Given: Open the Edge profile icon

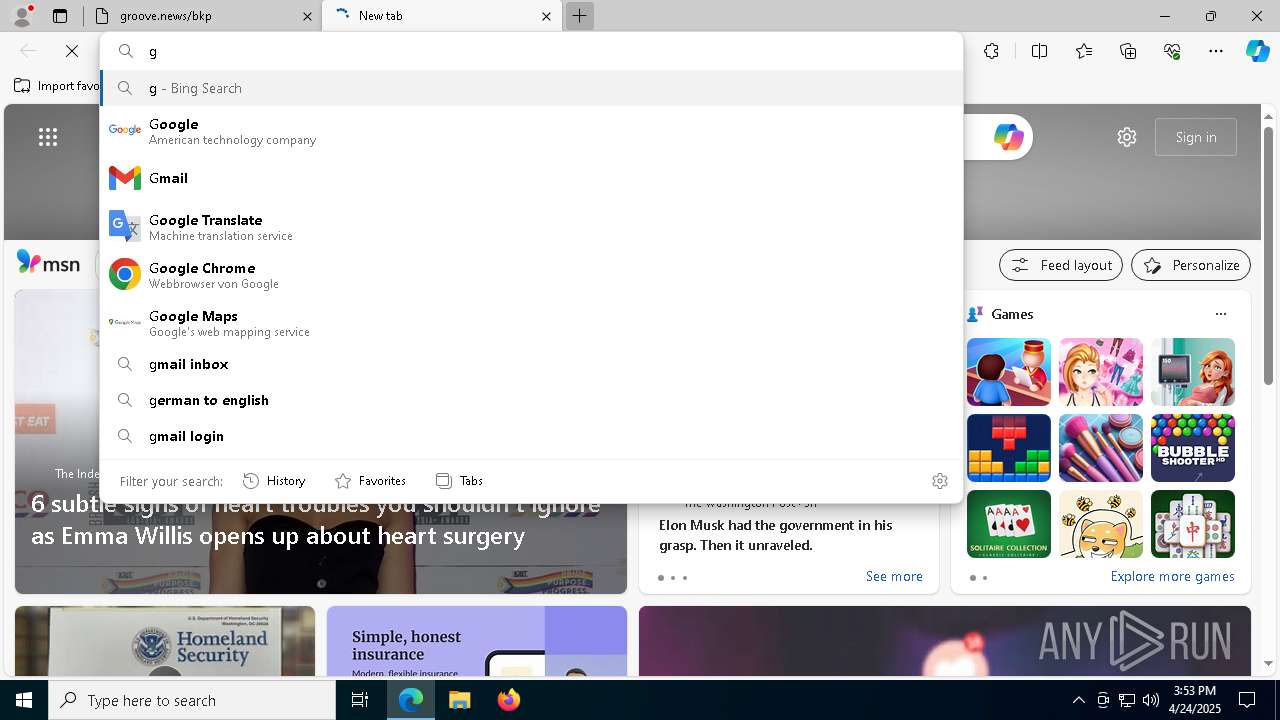Looking at the screenshot, I should click(x=22, y=16).
